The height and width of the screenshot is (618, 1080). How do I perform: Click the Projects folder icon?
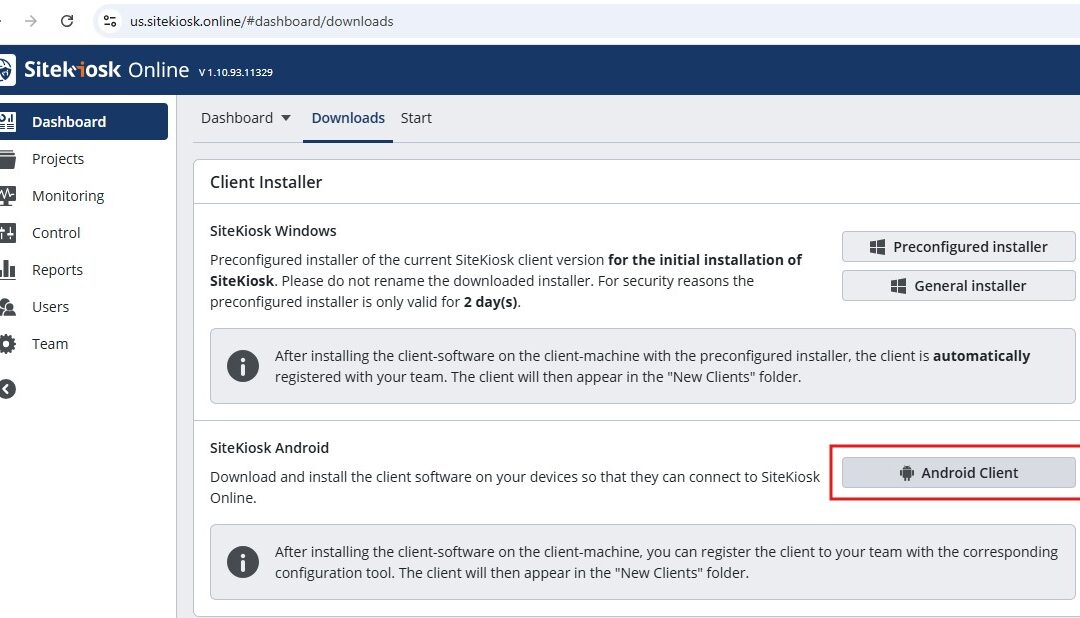(x=8, y=159)
